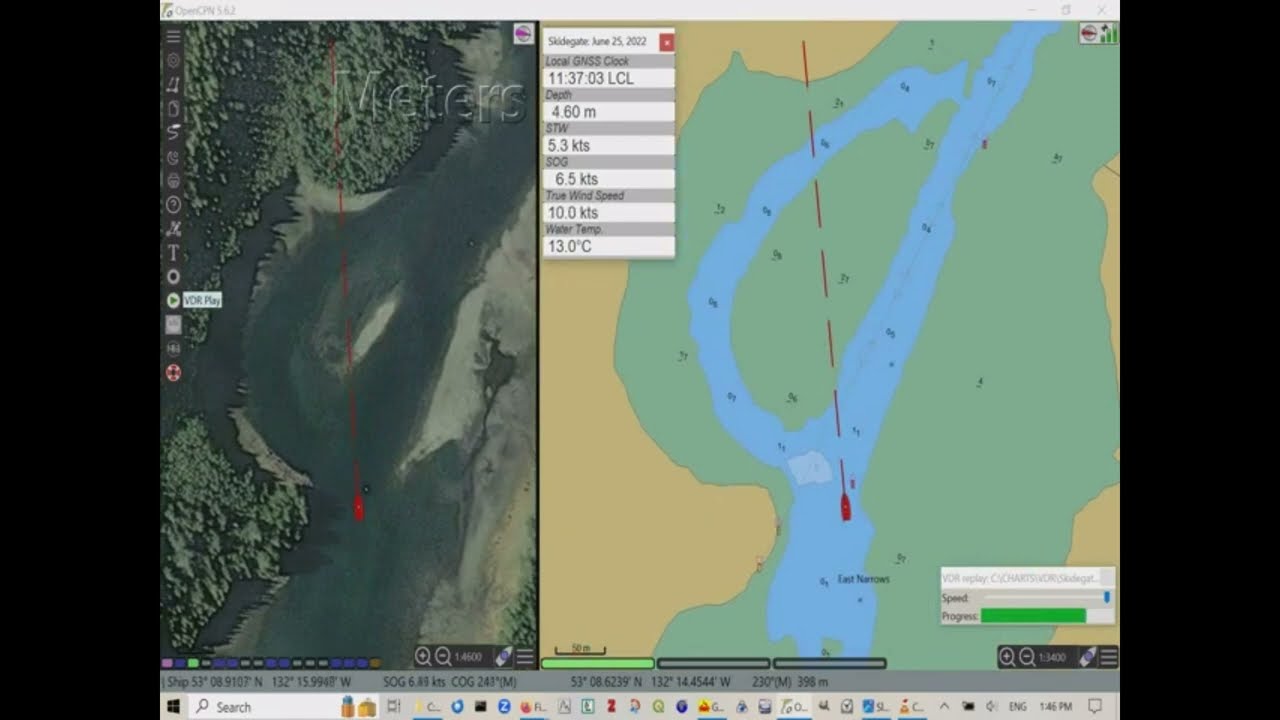Image resolution: width=1280 pixels, height=720 pixels.
Task: Click the 1:3400 scale readout
Action: [1052, 657]
